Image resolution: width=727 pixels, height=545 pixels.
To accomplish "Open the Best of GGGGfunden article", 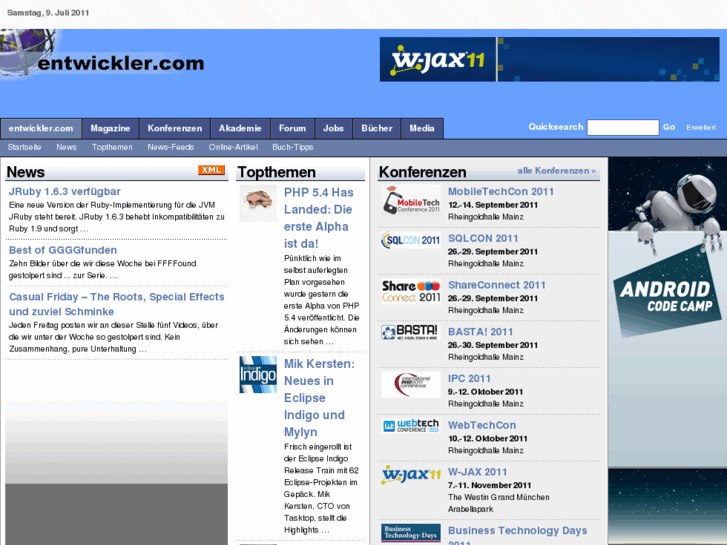I will (x=63, y=250).
